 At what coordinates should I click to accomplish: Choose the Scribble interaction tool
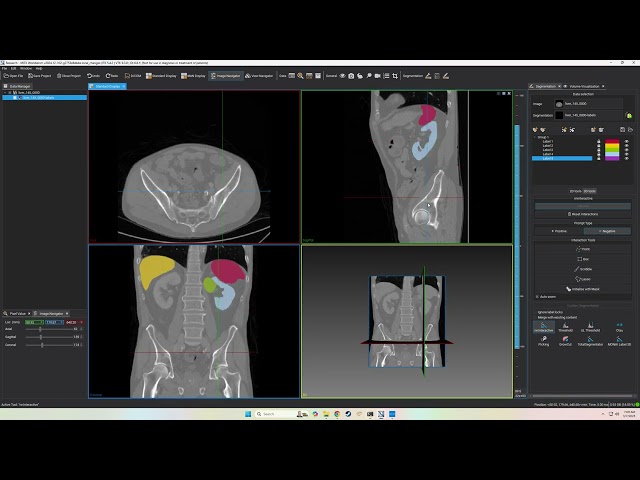583,269
